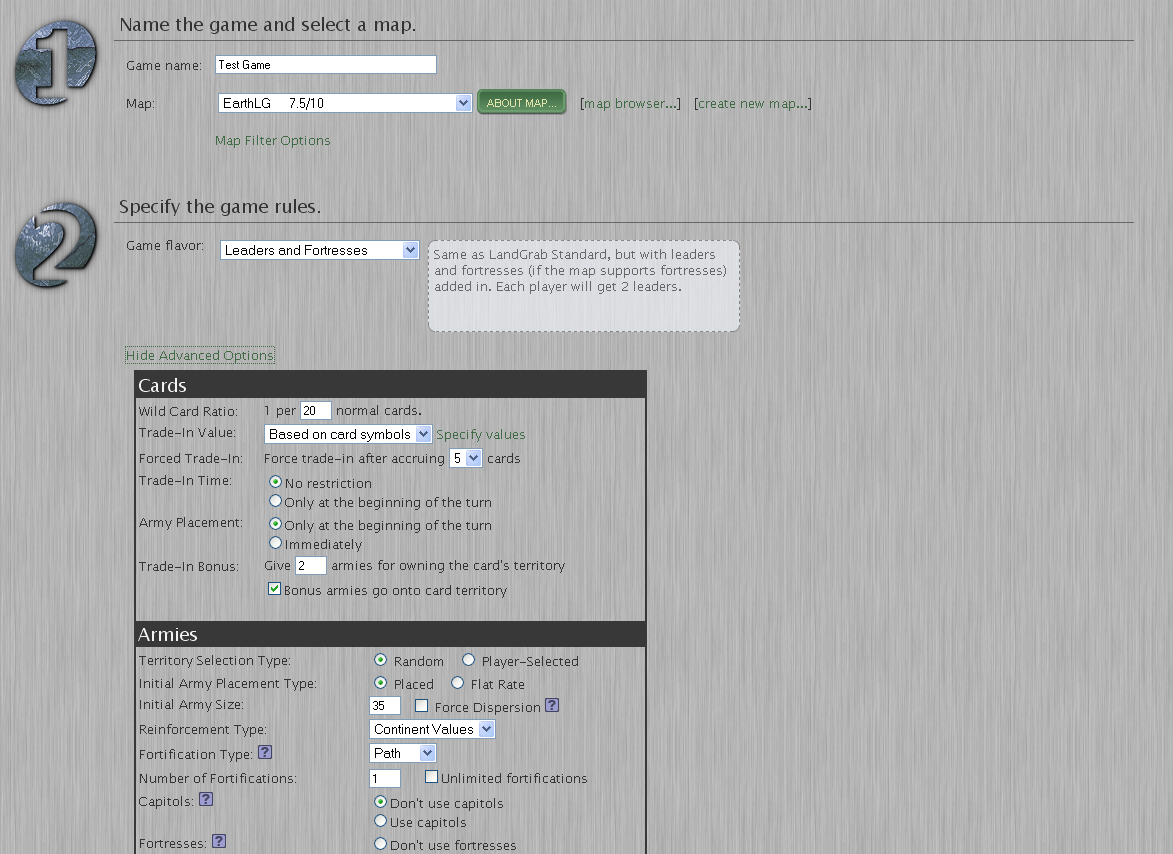Enable the Force Dispersion checkbox
1173x854 pixels.
[422, 706]
